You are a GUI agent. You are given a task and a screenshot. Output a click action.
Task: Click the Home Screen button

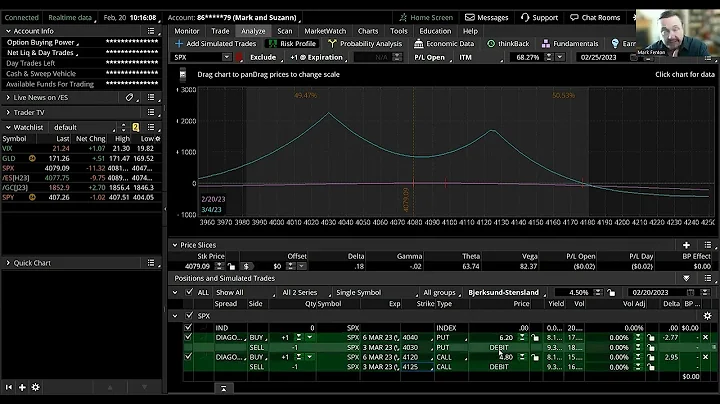(426, 17)
